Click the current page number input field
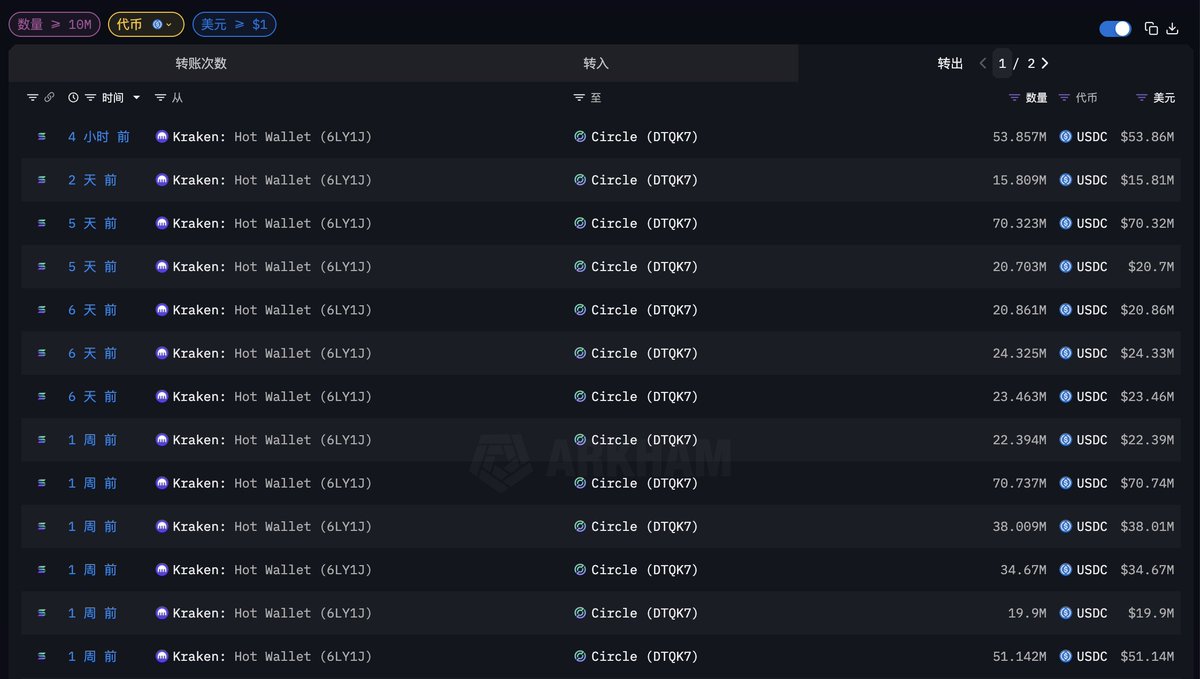 [x=1003, y=64]
